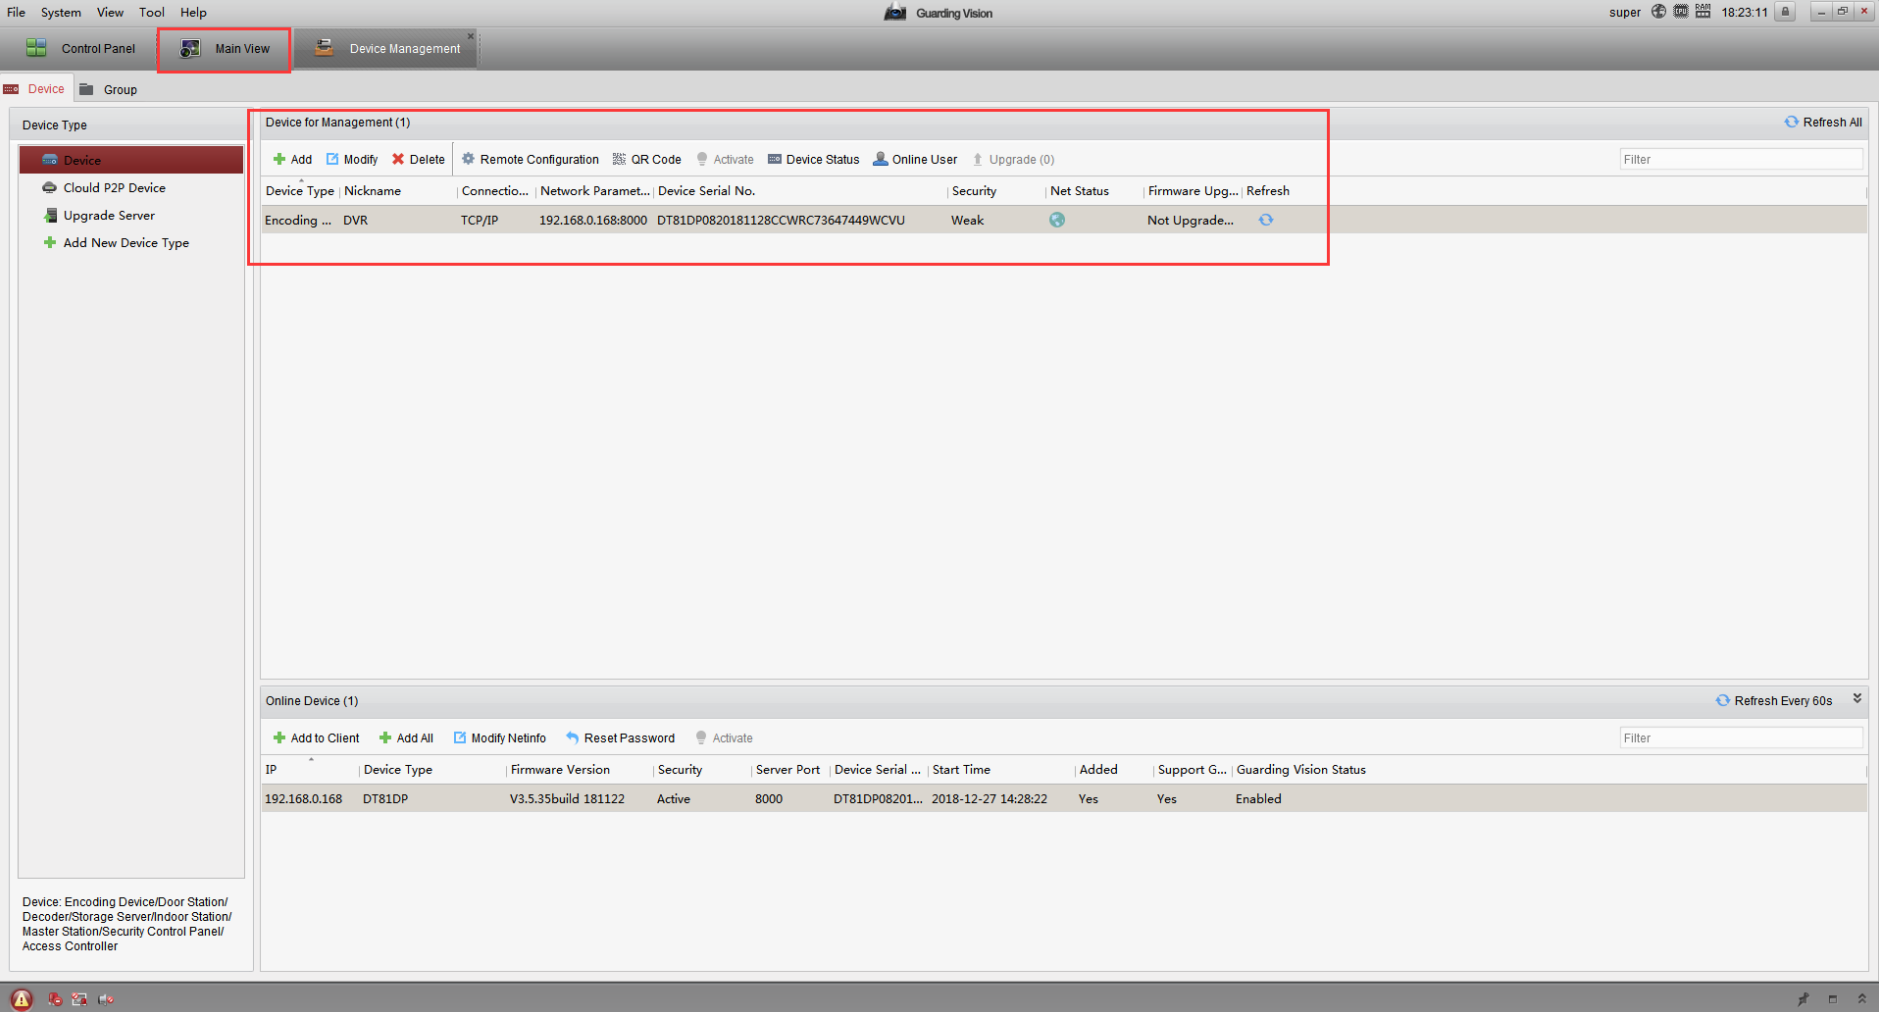
Task: Delete the selected device
Action: click(418, 159)
